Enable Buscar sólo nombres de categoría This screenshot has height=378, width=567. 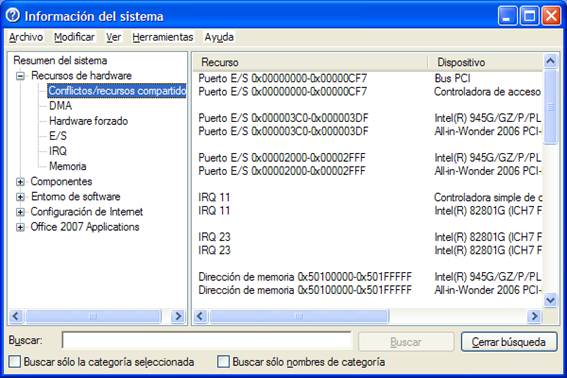tap(223, 362)
